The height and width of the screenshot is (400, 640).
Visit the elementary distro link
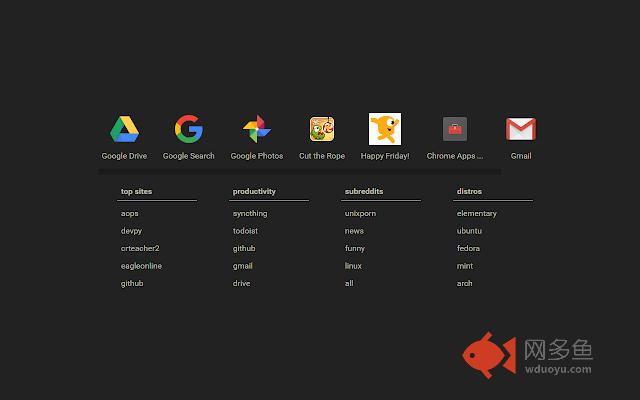(x=477, y=213)
